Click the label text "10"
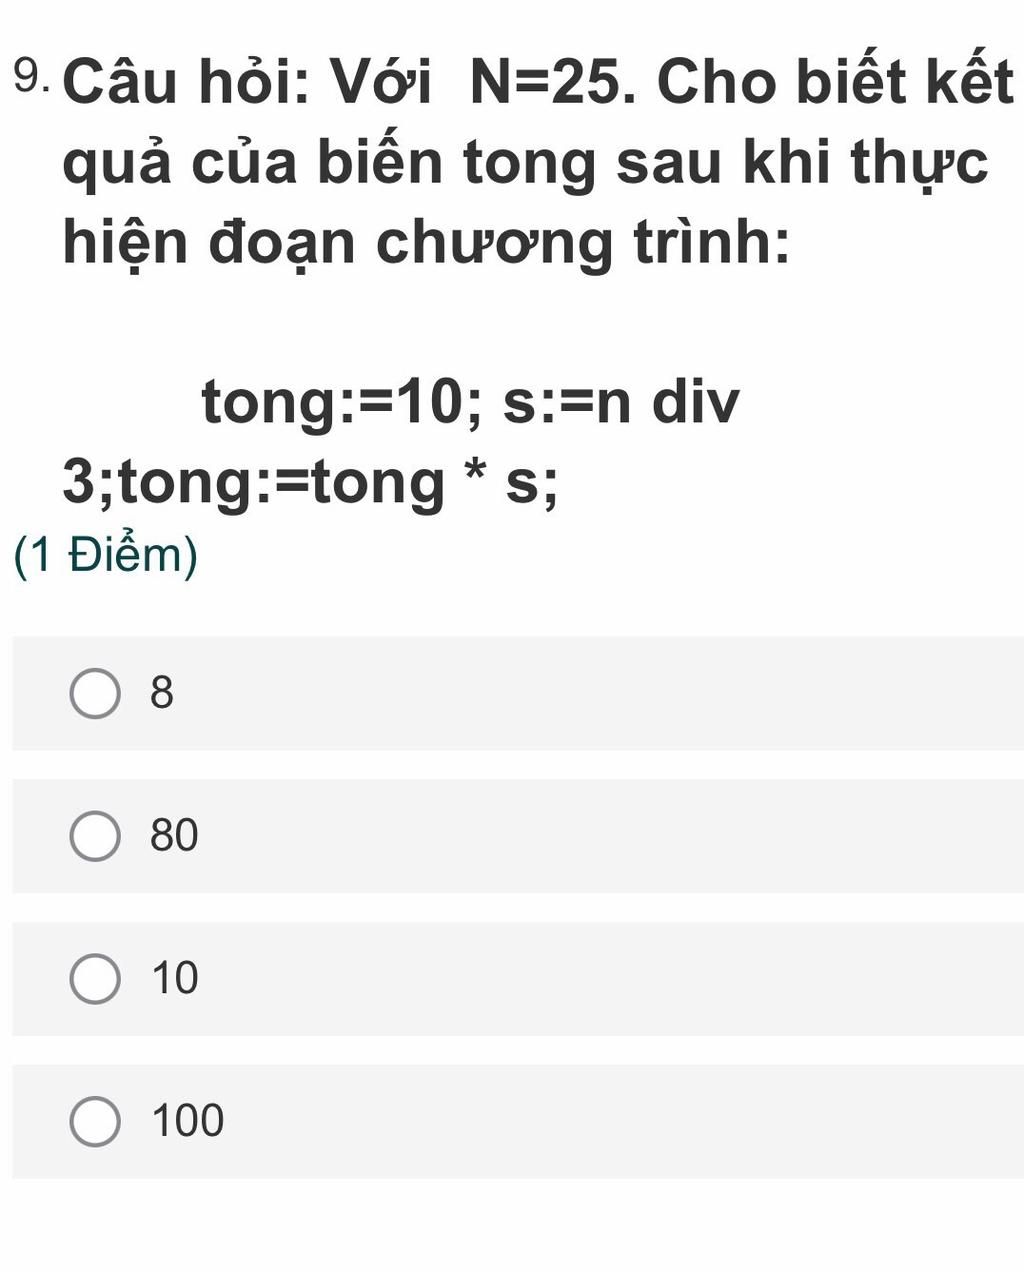This screenshot has height=1272, width=1024. (175, 978)
